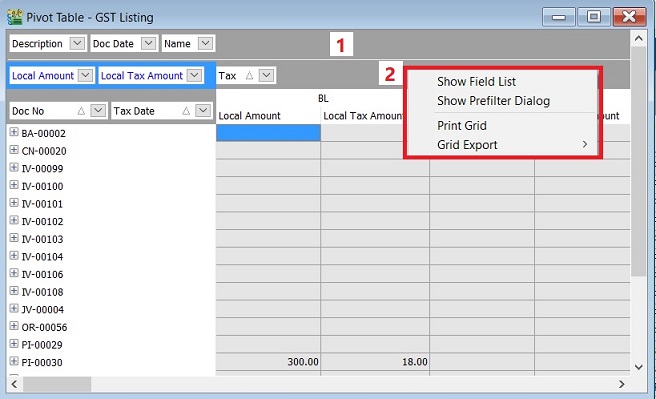Click the vertical scrollbar thumb
The height and width of the screenshot is (399, 656).
pos(638,161)
